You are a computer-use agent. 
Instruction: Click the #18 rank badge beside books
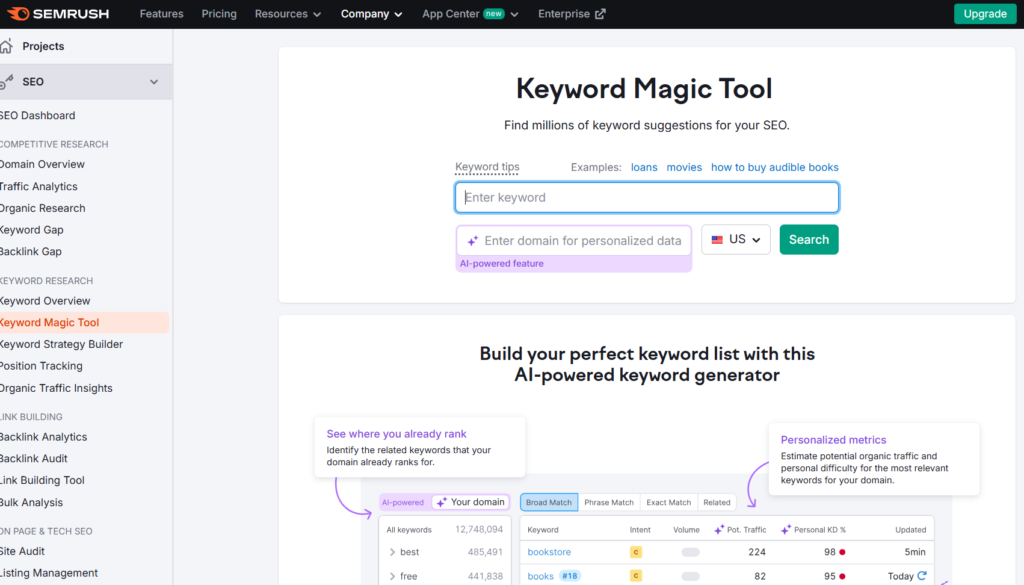click(x=569, y=576)
